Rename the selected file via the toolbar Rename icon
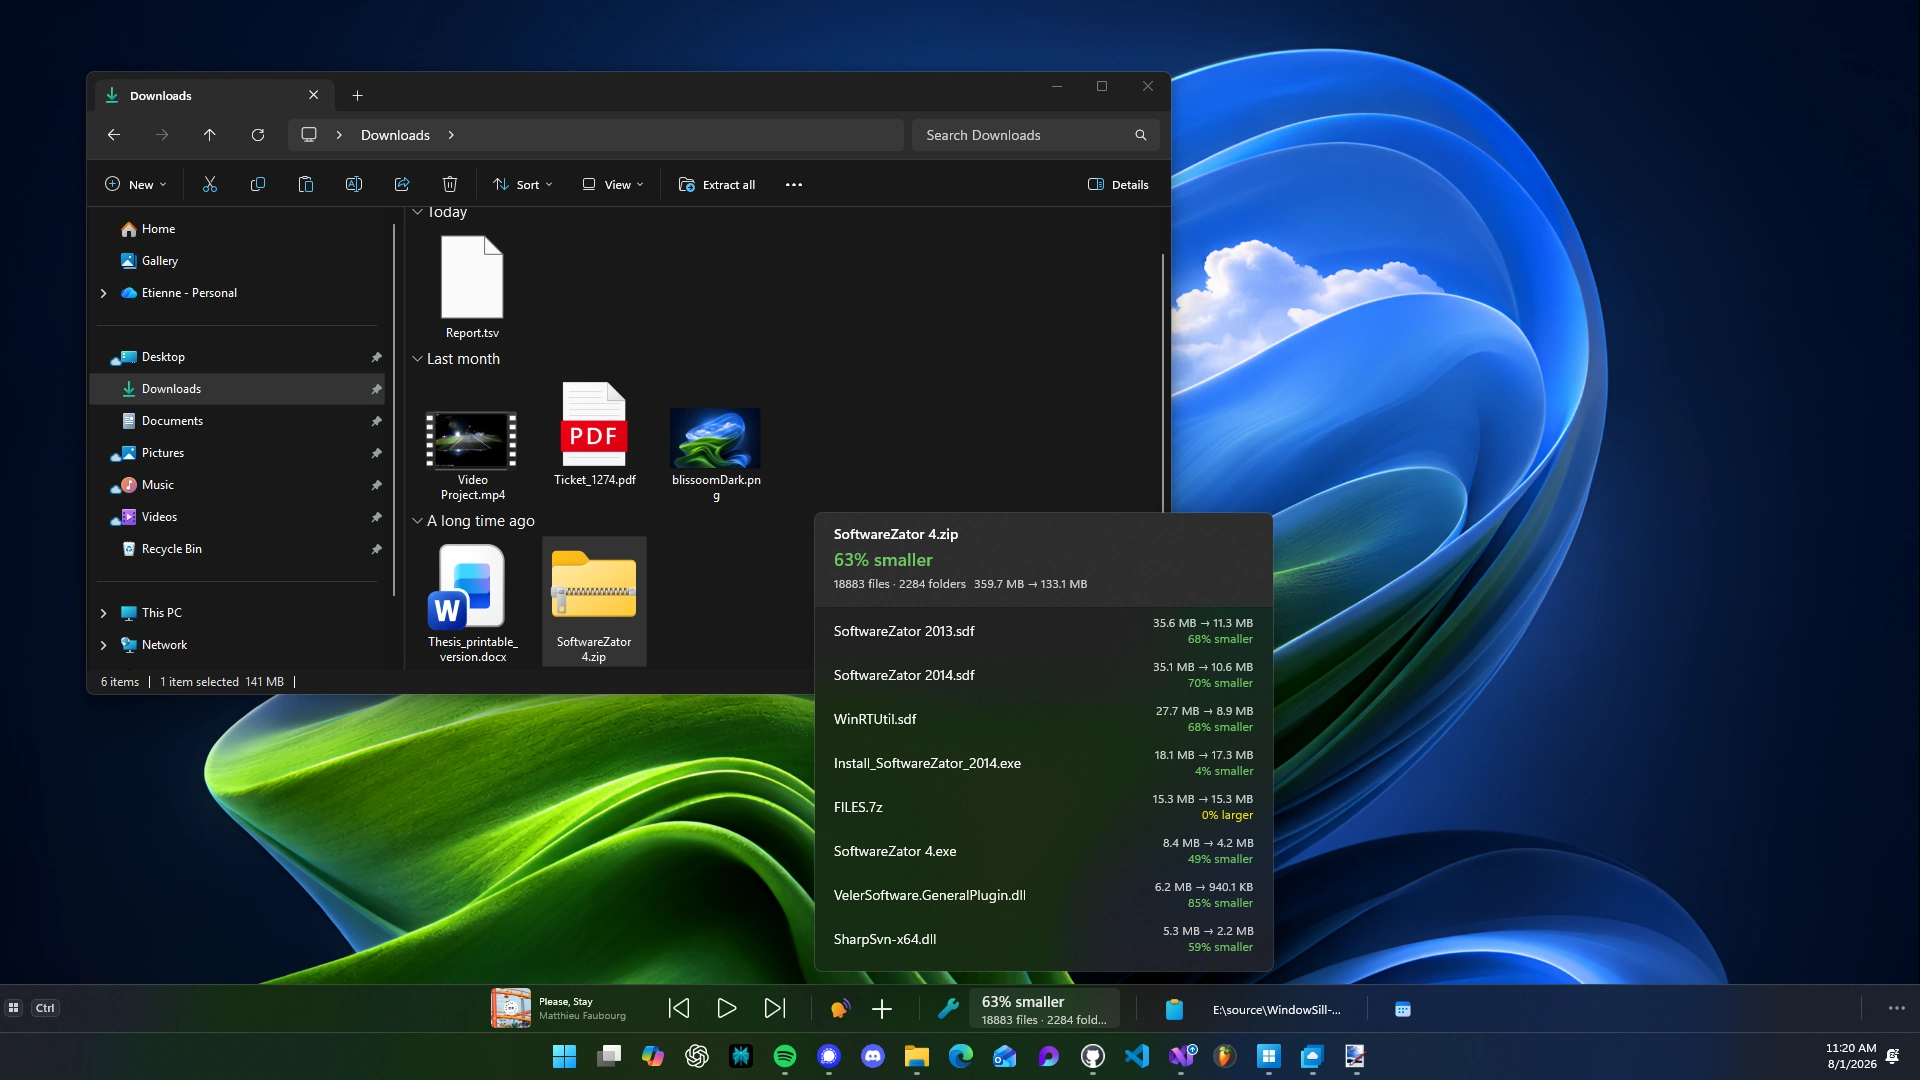 354,184
